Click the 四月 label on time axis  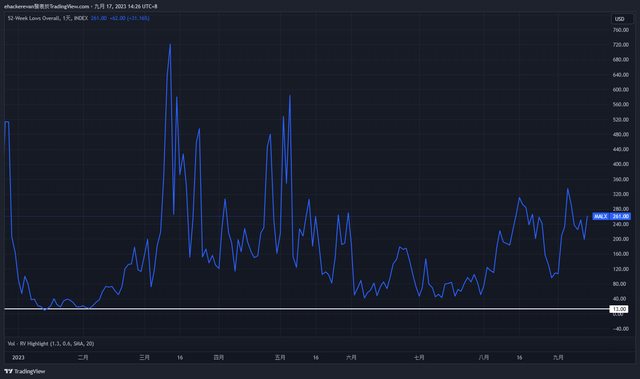[219, 357]
